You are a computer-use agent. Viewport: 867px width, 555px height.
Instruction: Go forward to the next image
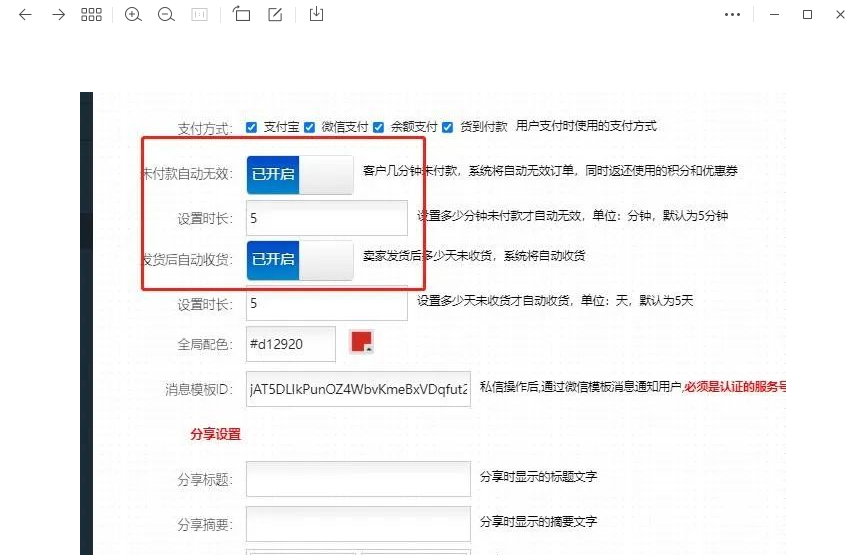click(58, 15)
